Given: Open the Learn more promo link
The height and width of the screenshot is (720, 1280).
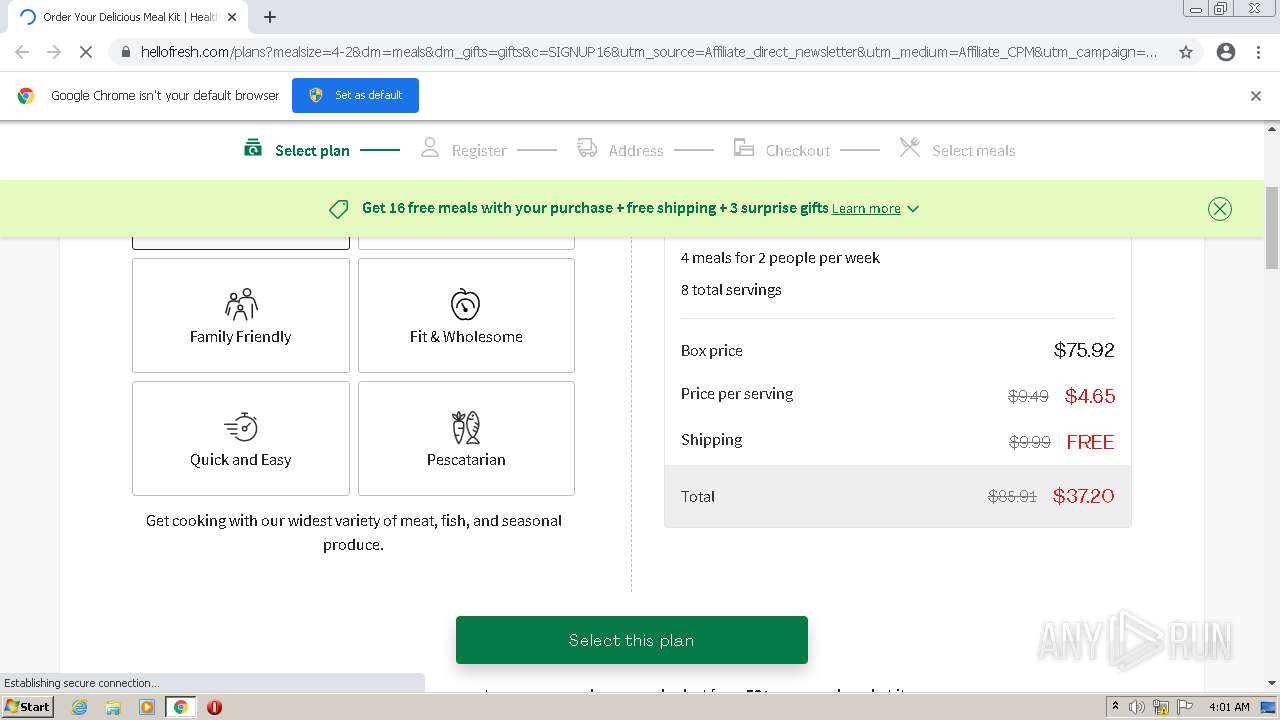Looking at the screenshot, I should tap(866, 209).
